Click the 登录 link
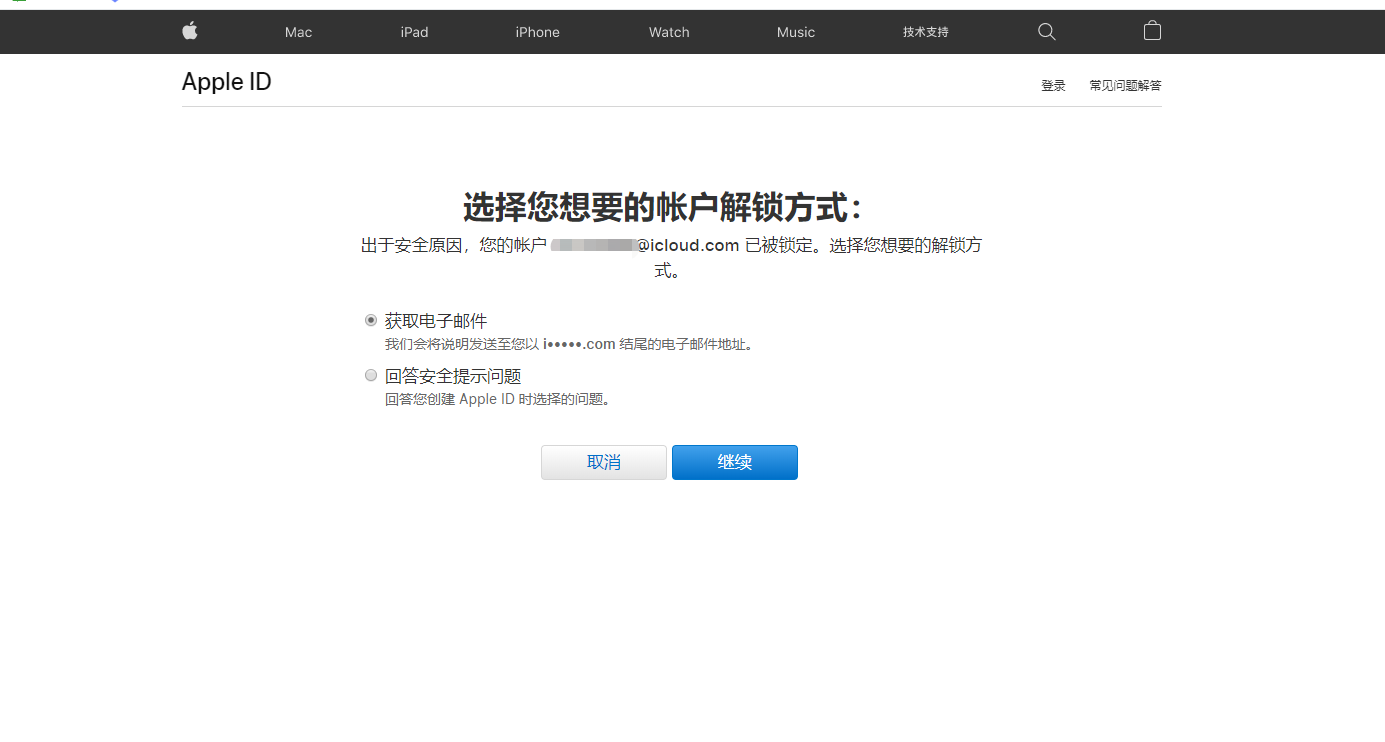This screenshot has width=1385, height=742. (1053, 86)
